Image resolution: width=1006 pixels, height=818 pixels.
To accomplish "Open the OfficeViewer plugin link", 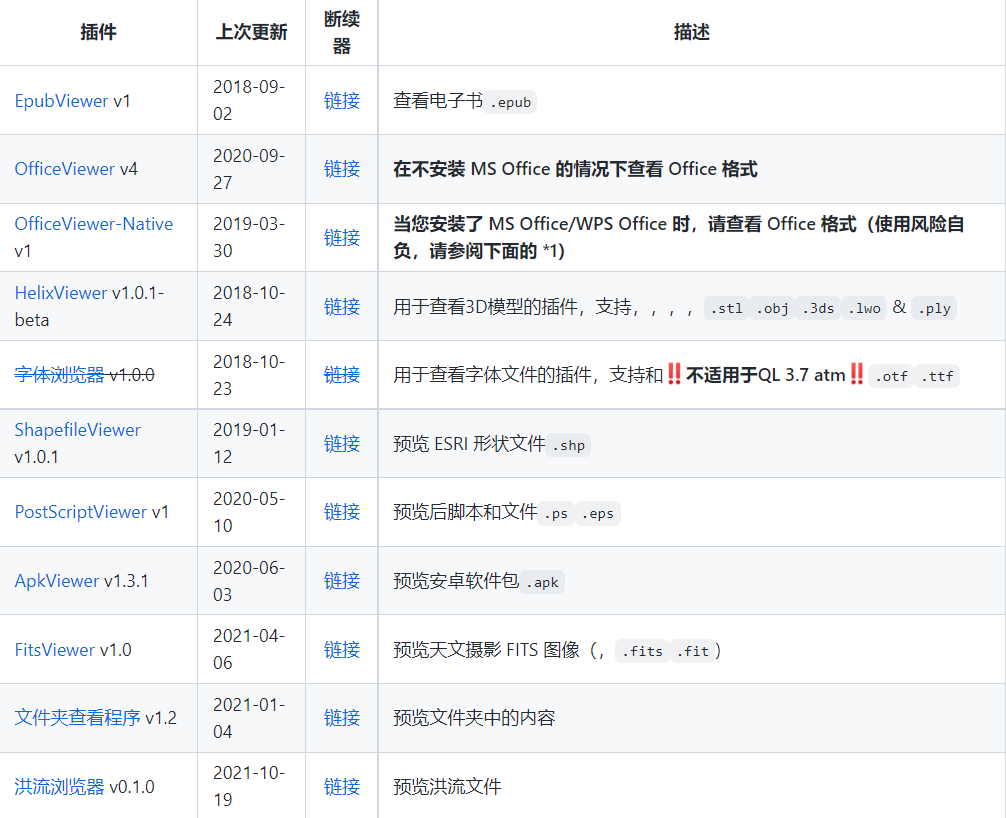I will [64, 169].
